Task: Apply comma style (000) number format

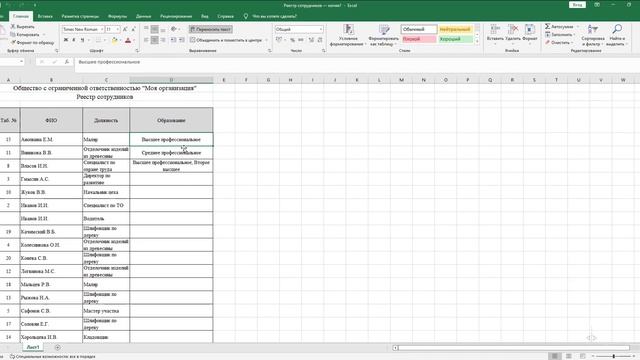Action: tap(301, 40)
